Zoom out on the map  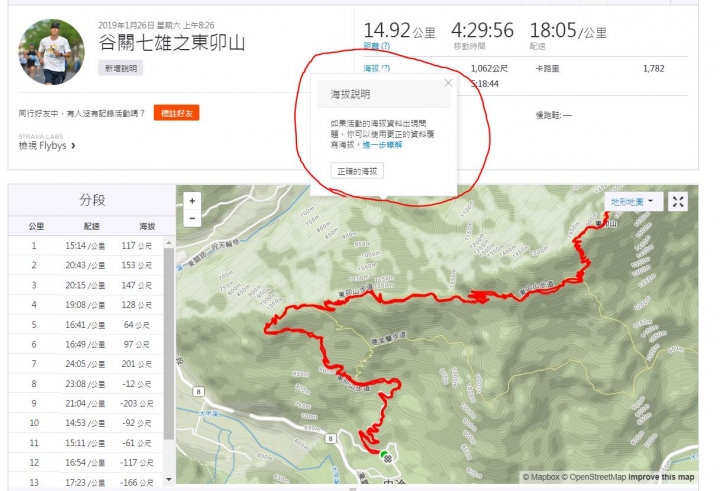click(x=192, y=218)
